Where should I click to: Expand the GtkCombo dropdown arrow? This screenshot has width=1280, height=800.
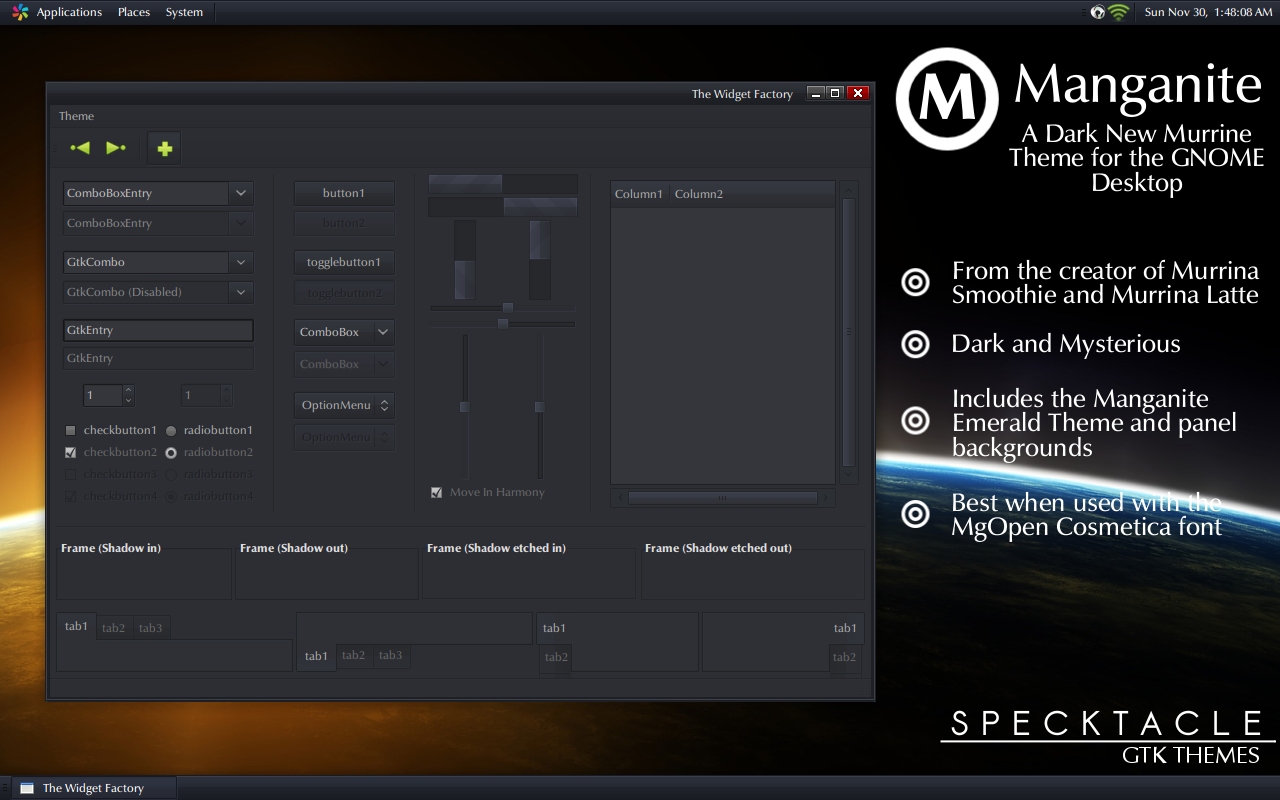point(241,262)
